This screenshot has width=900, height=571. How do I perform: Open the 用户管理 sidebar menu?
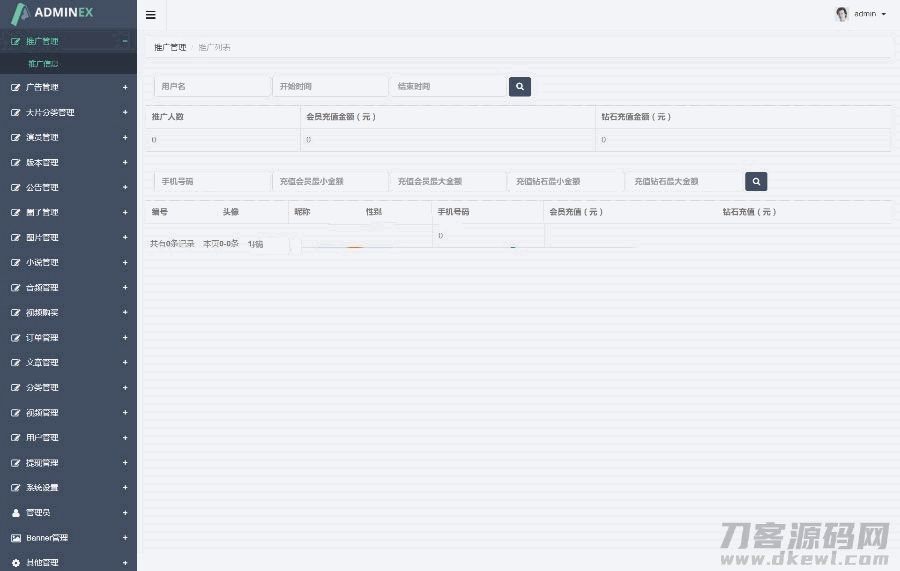(x=42, y=438)
